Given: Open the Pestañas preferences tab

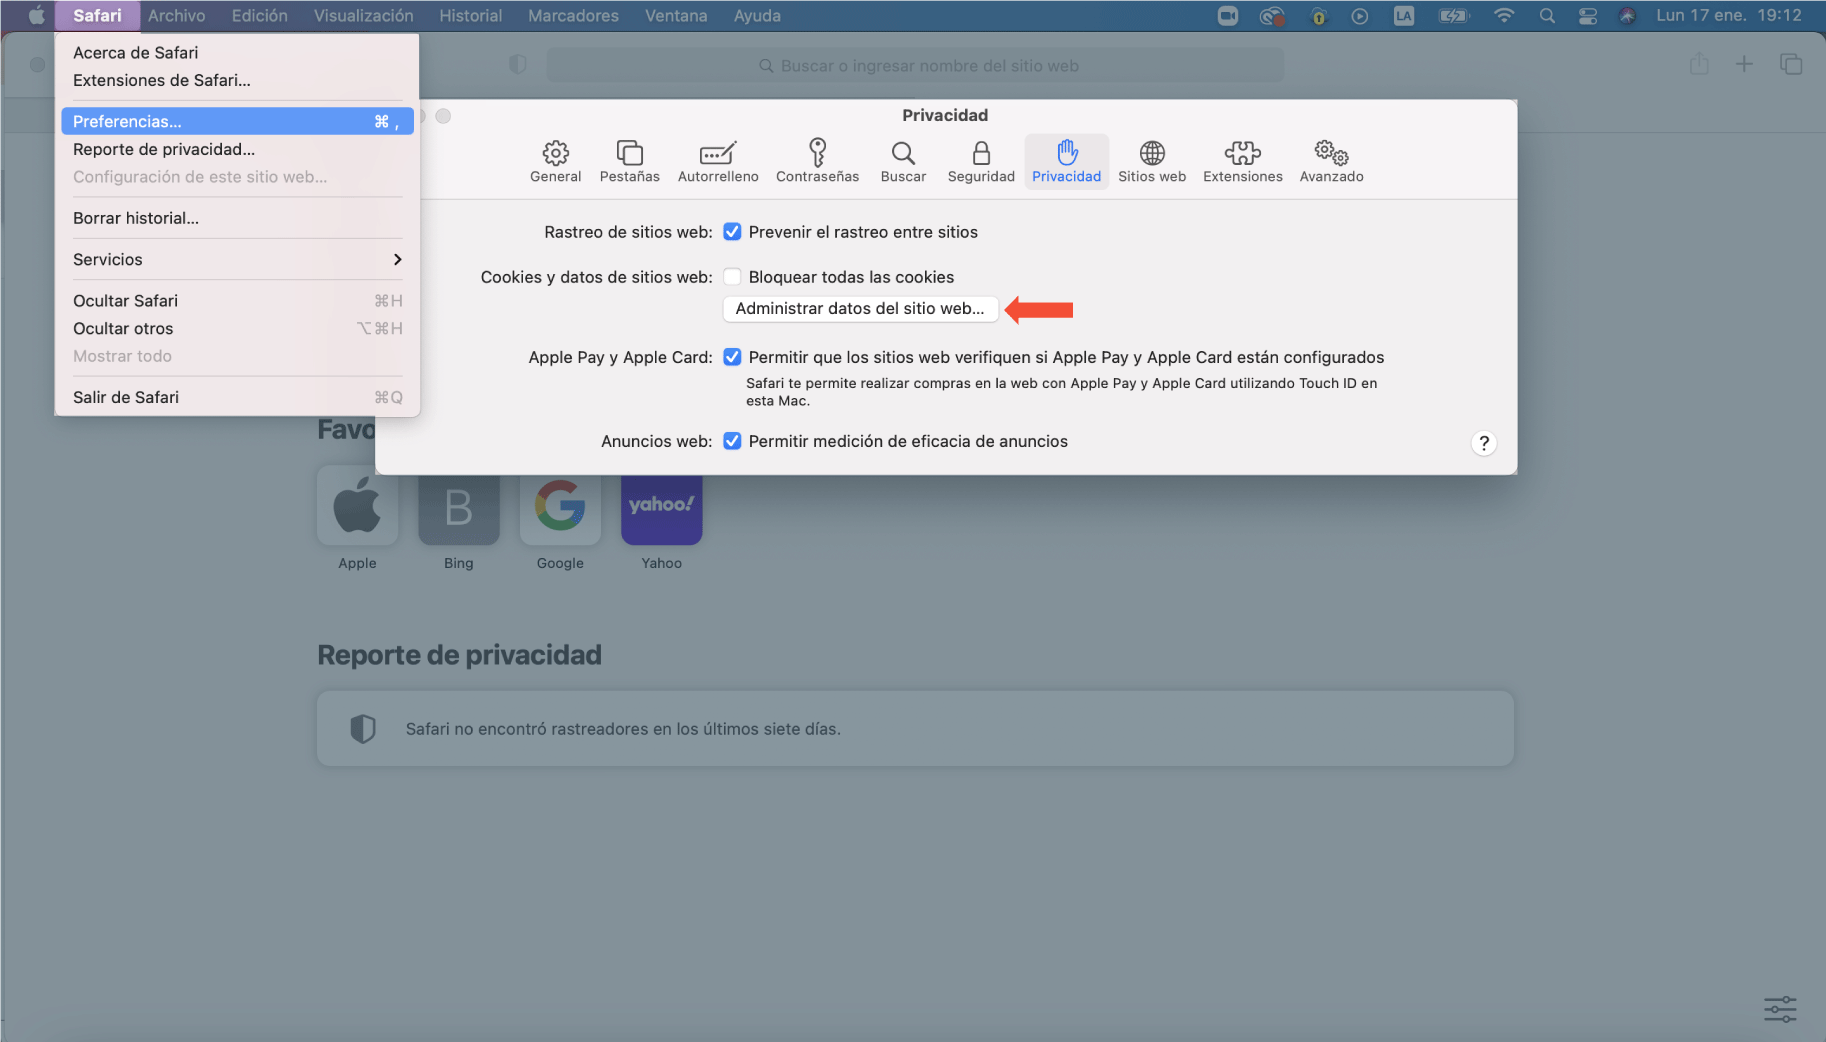Looking at the screenshot, I should (629, 162).
